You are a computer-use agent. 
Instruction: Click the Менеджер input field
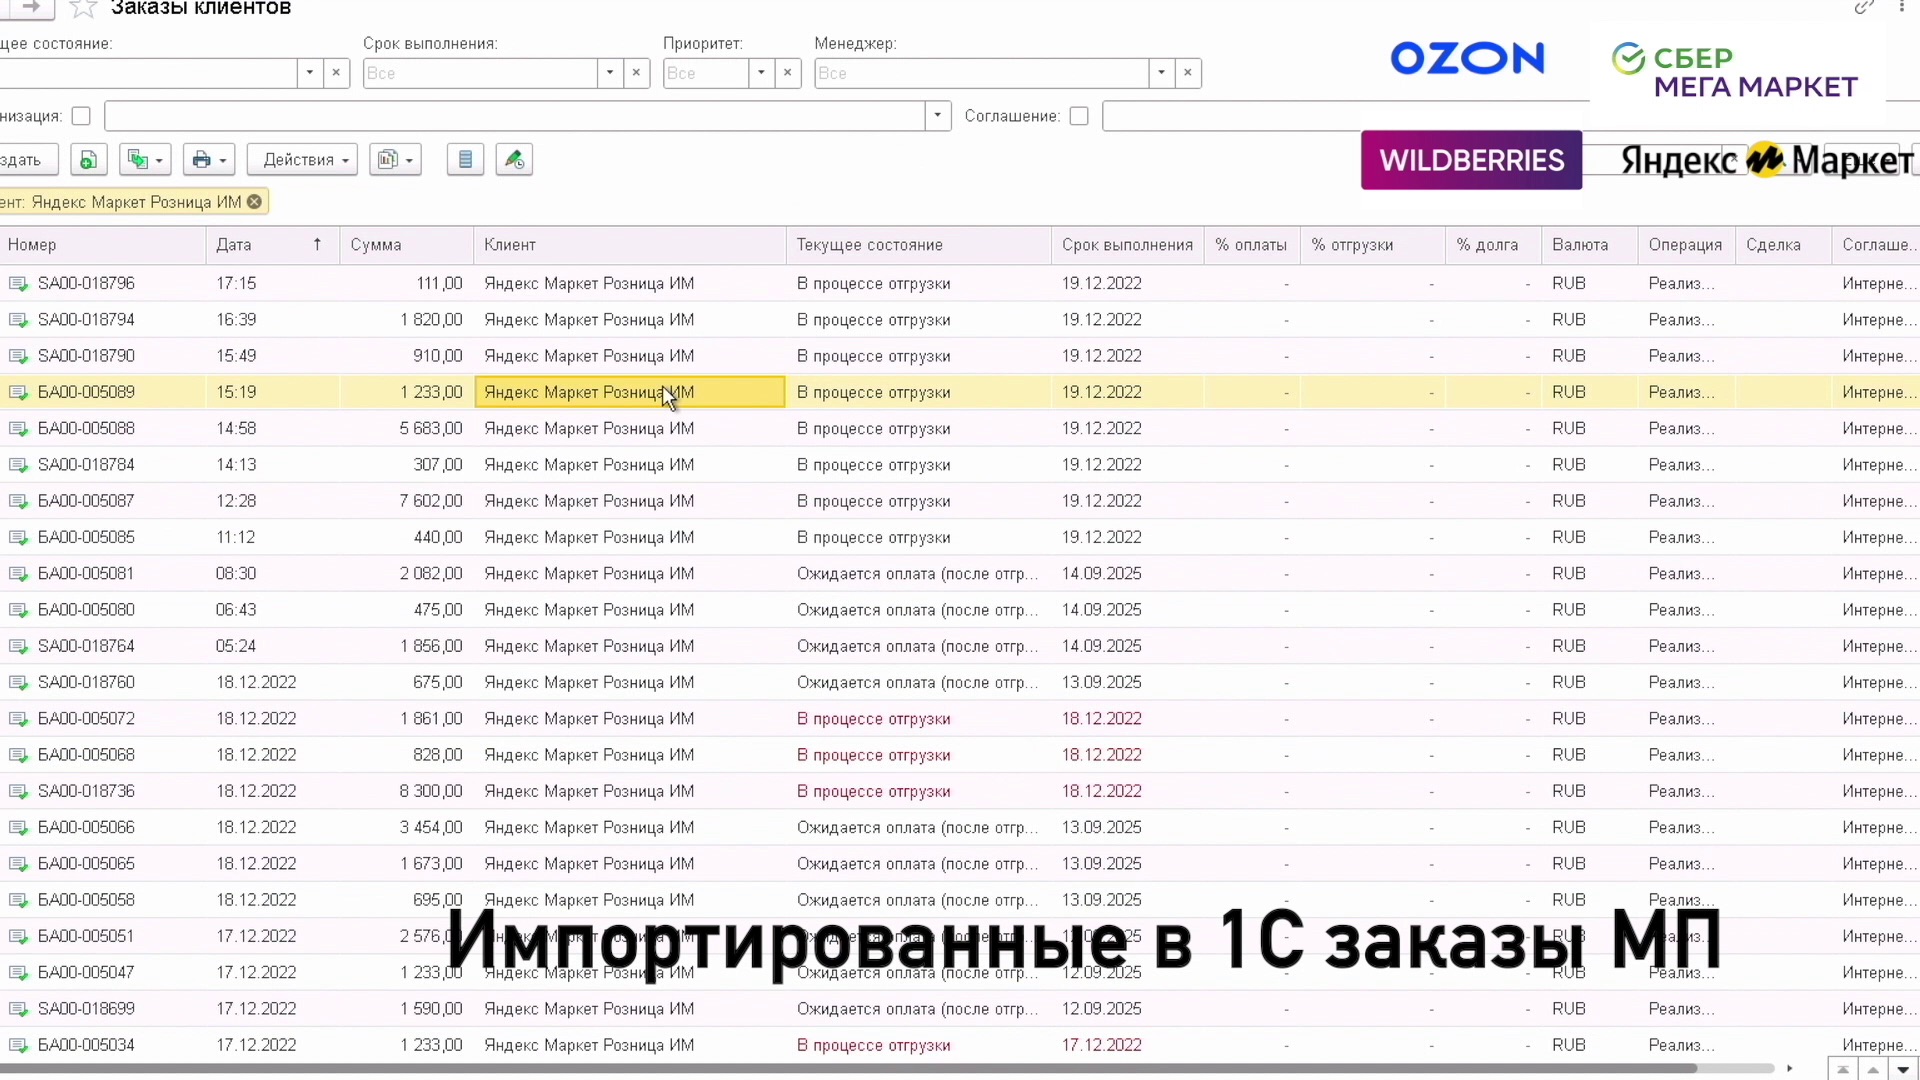981,73
